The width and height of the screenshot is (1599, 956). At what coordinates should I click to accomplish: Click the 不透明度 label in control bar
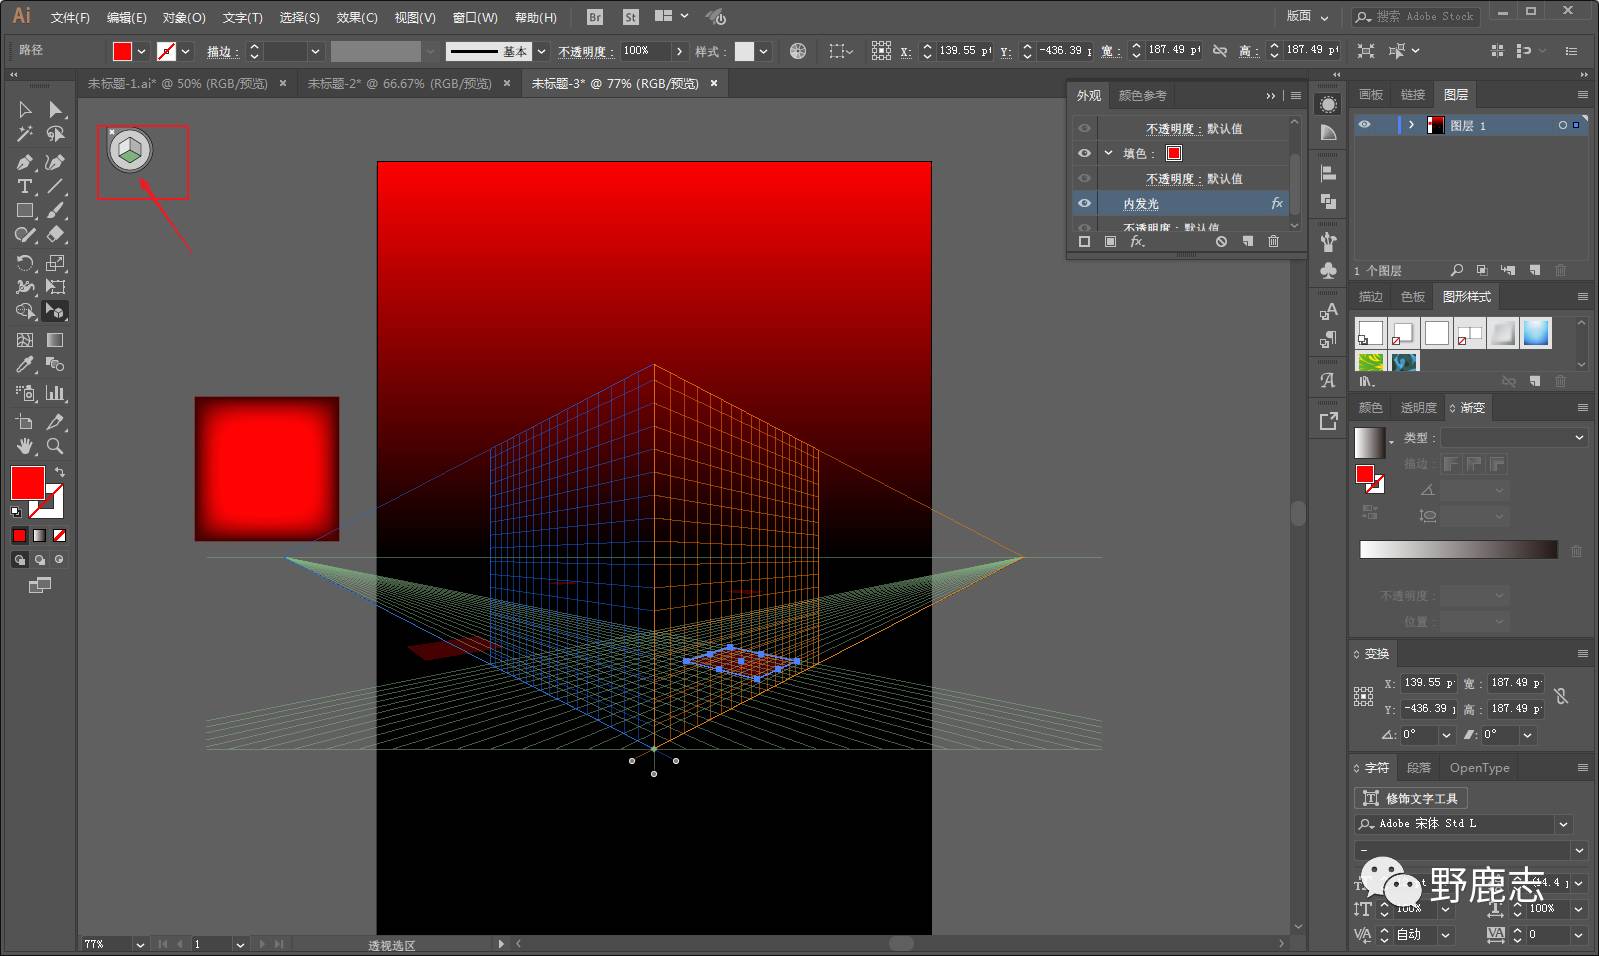point(582,51)
